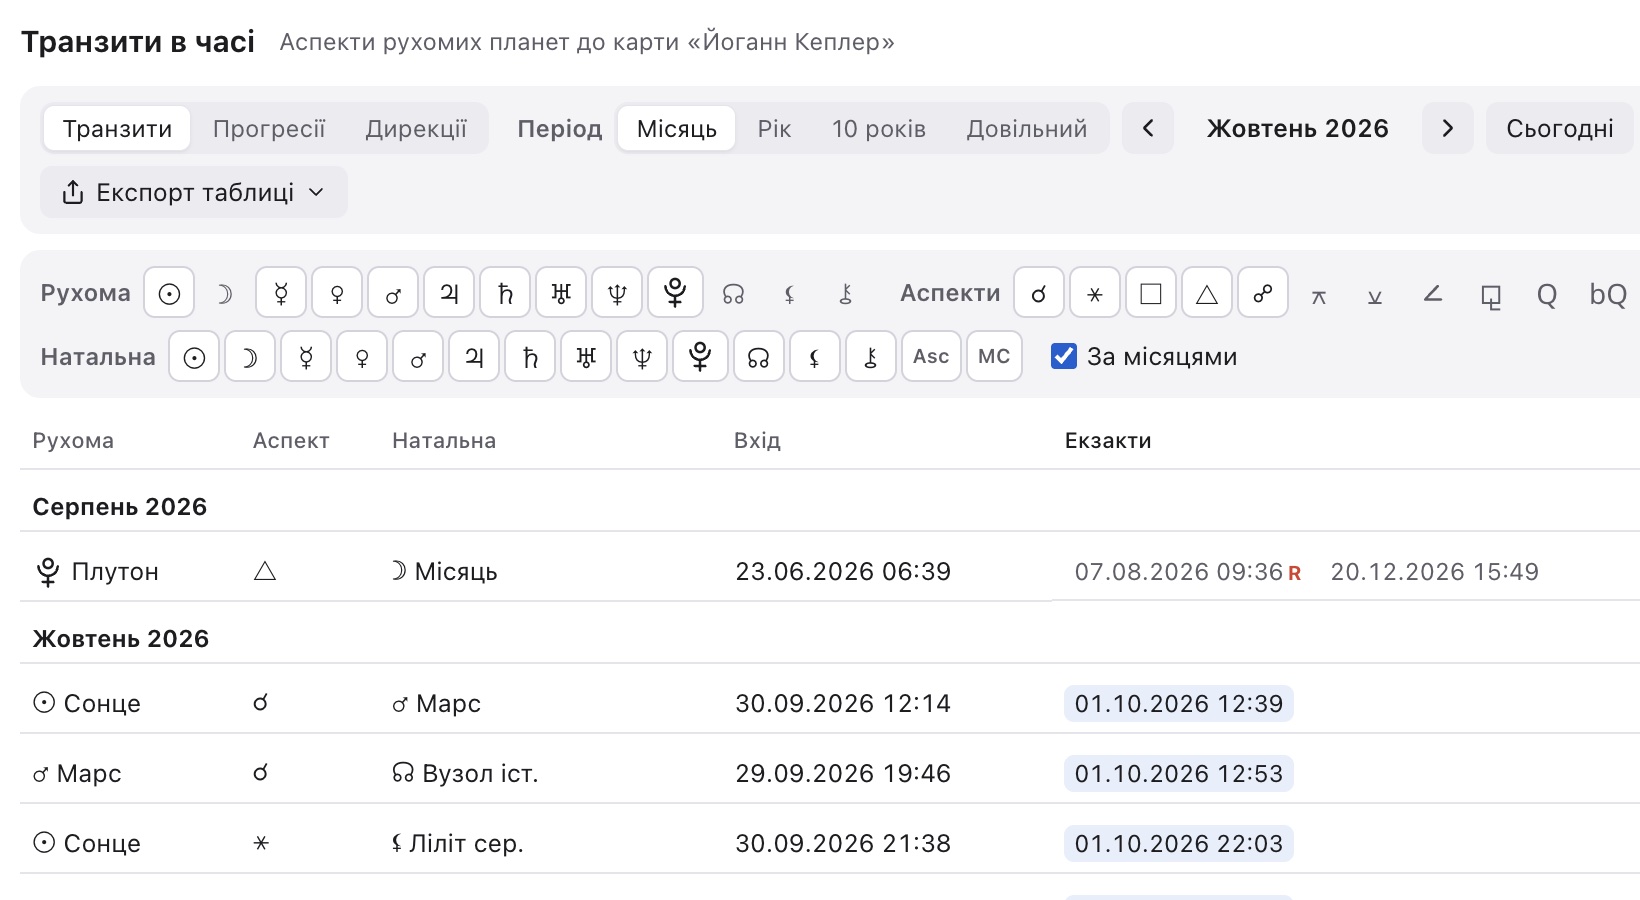Screen dimensions: 1640x900
Task: Toggle transiting Sun filter in Рухома row
Action: tap(169, 293)
